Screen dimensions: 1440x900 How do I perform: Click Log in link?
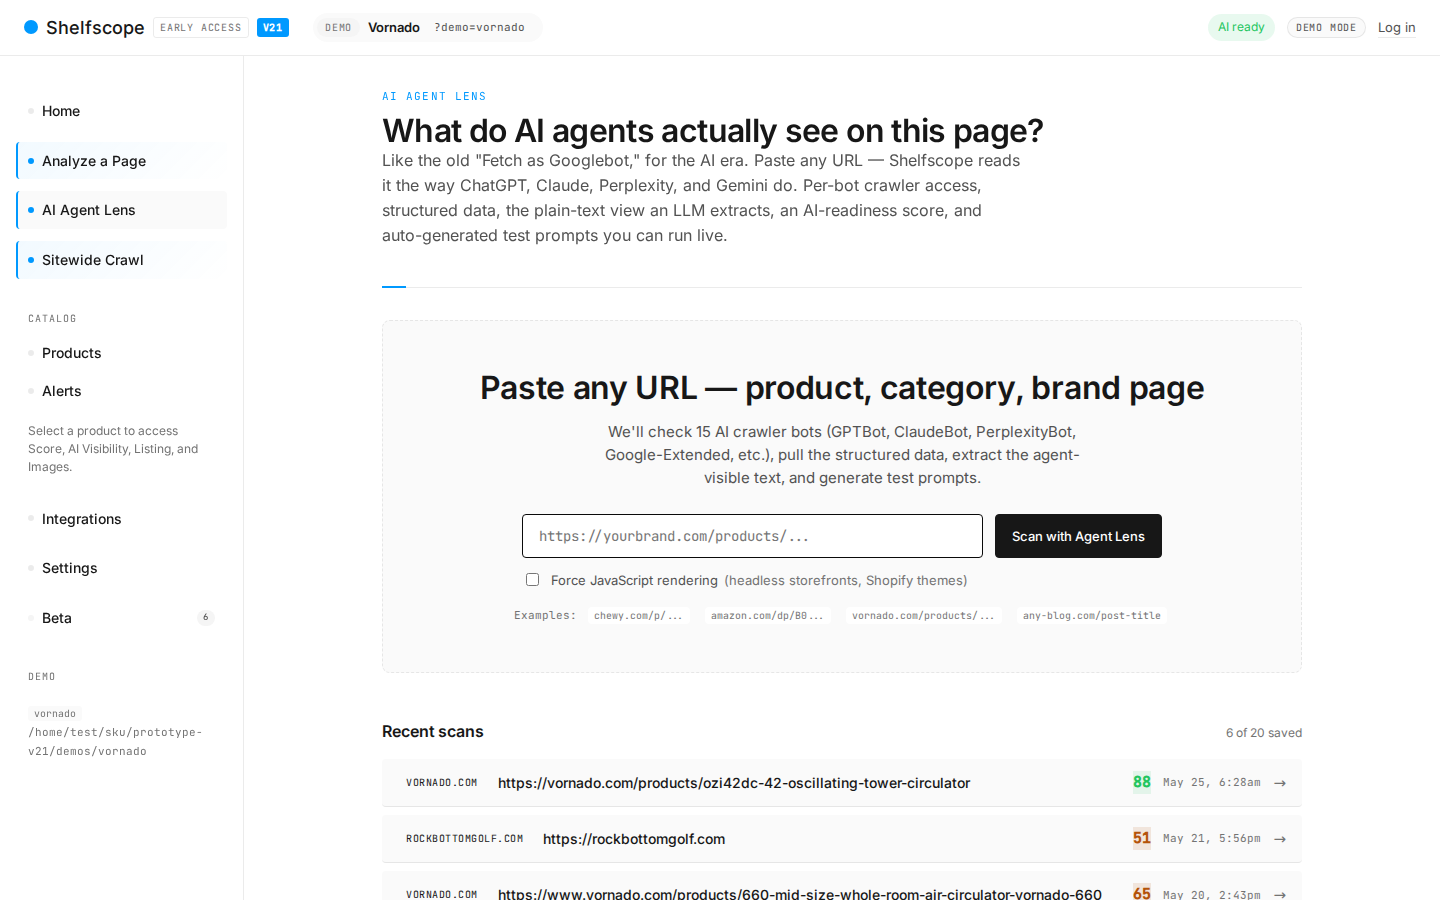click(1396, 28)
